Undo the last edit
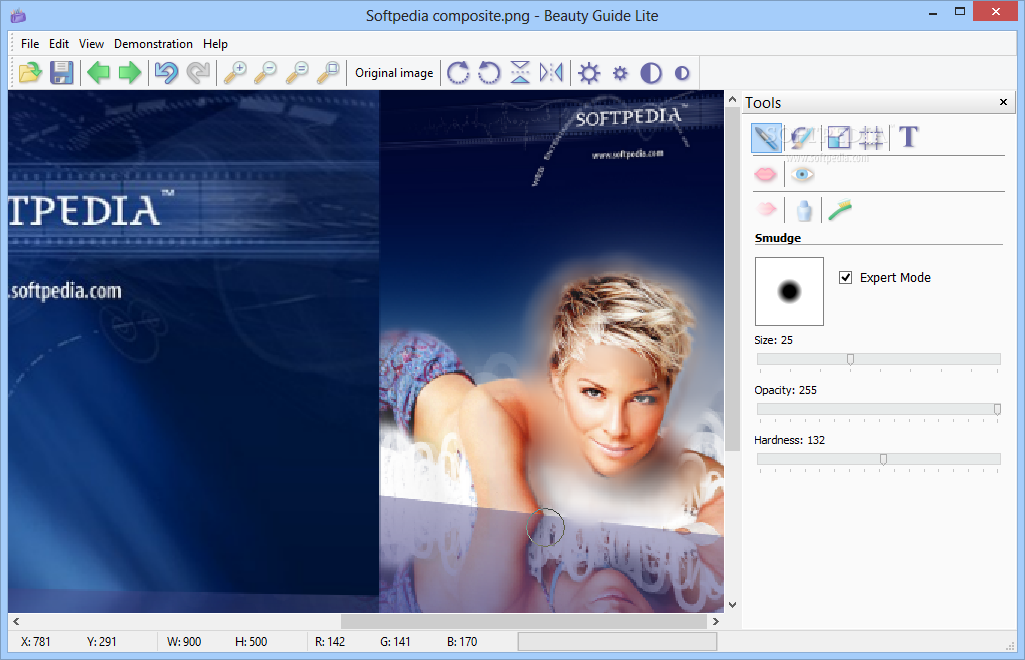 [x=166, y=73]
